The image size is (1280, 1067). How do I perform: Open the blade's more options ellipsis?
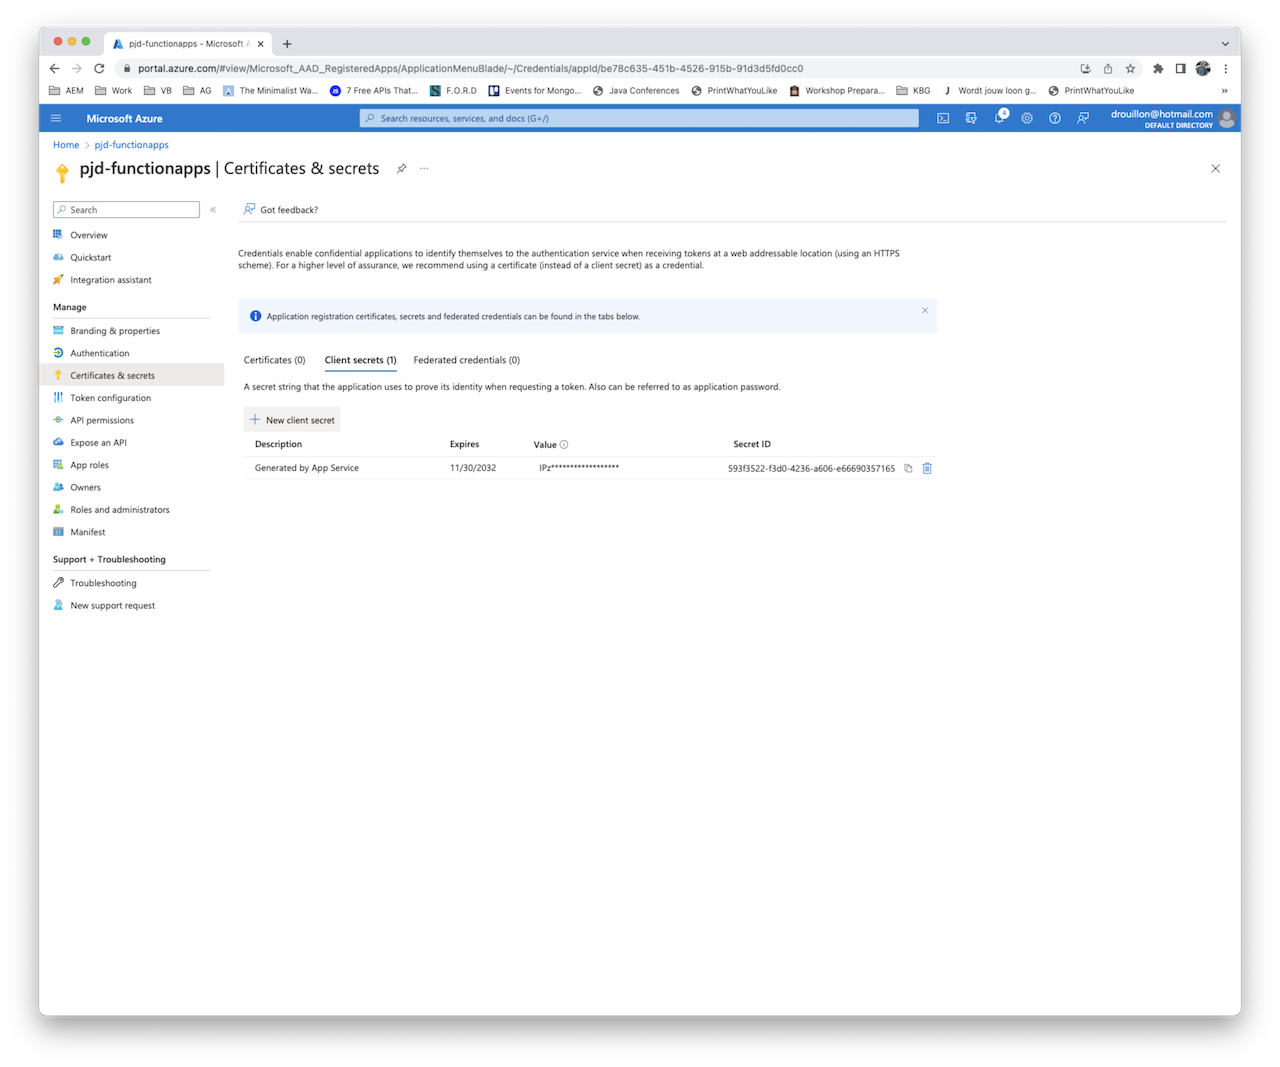pyautogui.click(x=424, y=168)
